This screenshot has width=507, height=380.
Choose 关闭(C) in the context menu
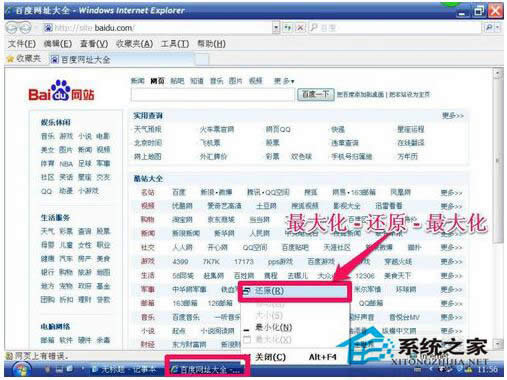(x=295, y=357)
